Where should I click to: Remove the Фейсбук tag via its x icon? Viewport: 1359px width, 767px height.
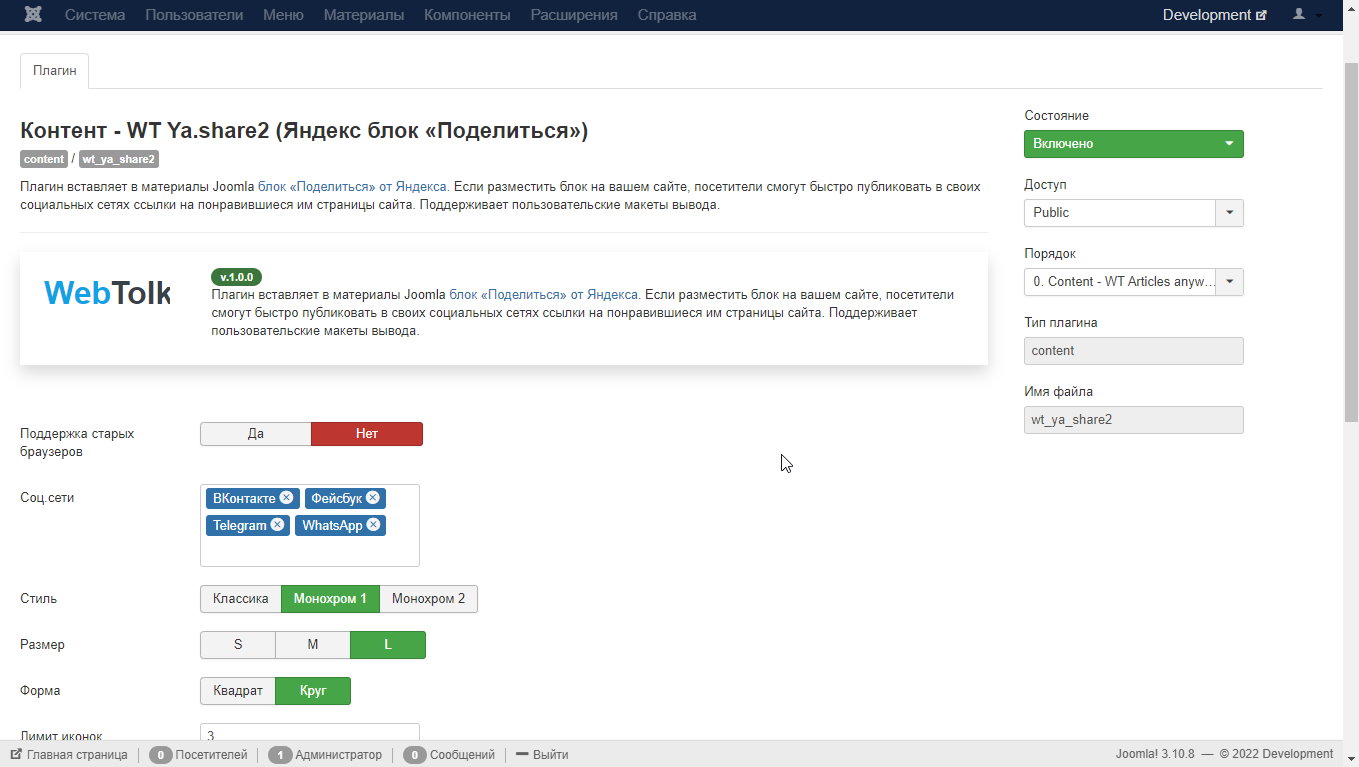coord(373,498)
